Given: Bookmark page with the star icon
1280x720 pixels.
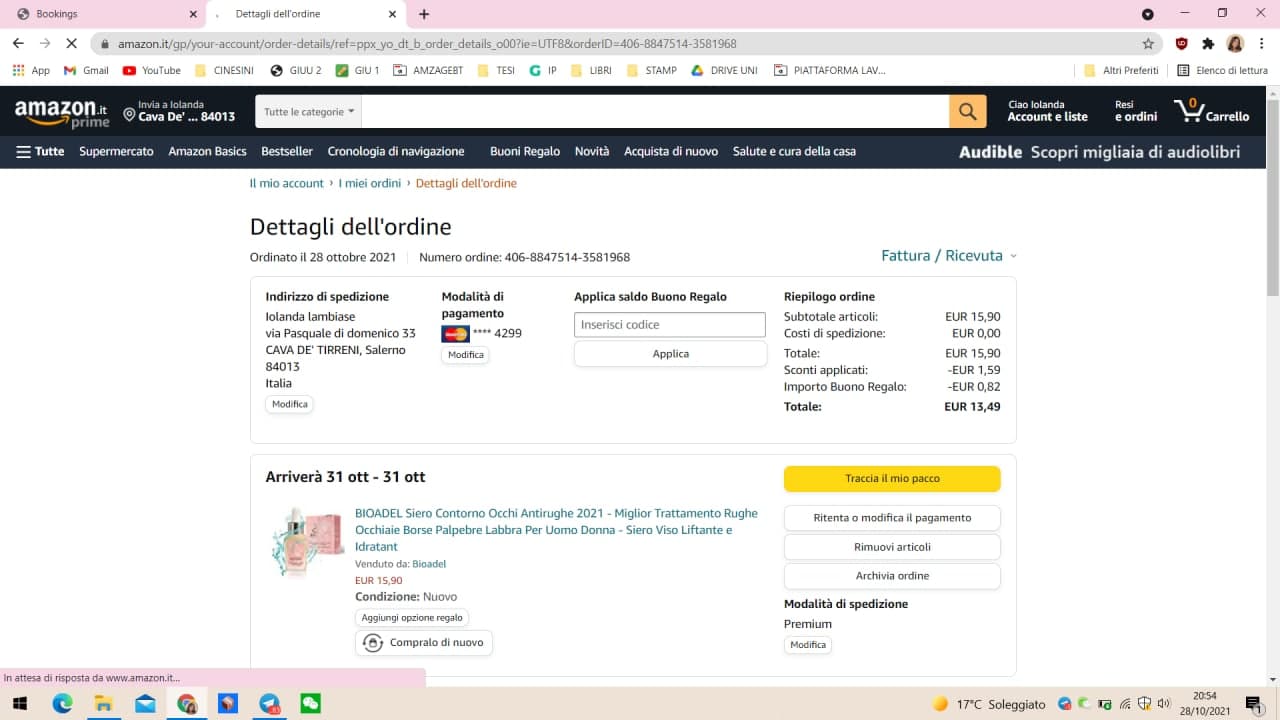Looking at the screenshot, I should coord(1148,44).
